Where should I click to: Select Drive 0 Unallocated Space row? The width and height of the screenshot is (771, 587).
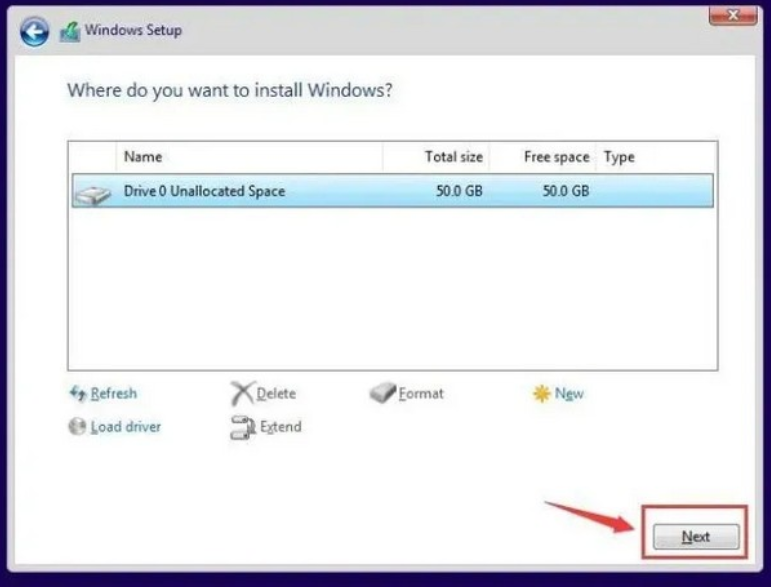tap(392, 191)
